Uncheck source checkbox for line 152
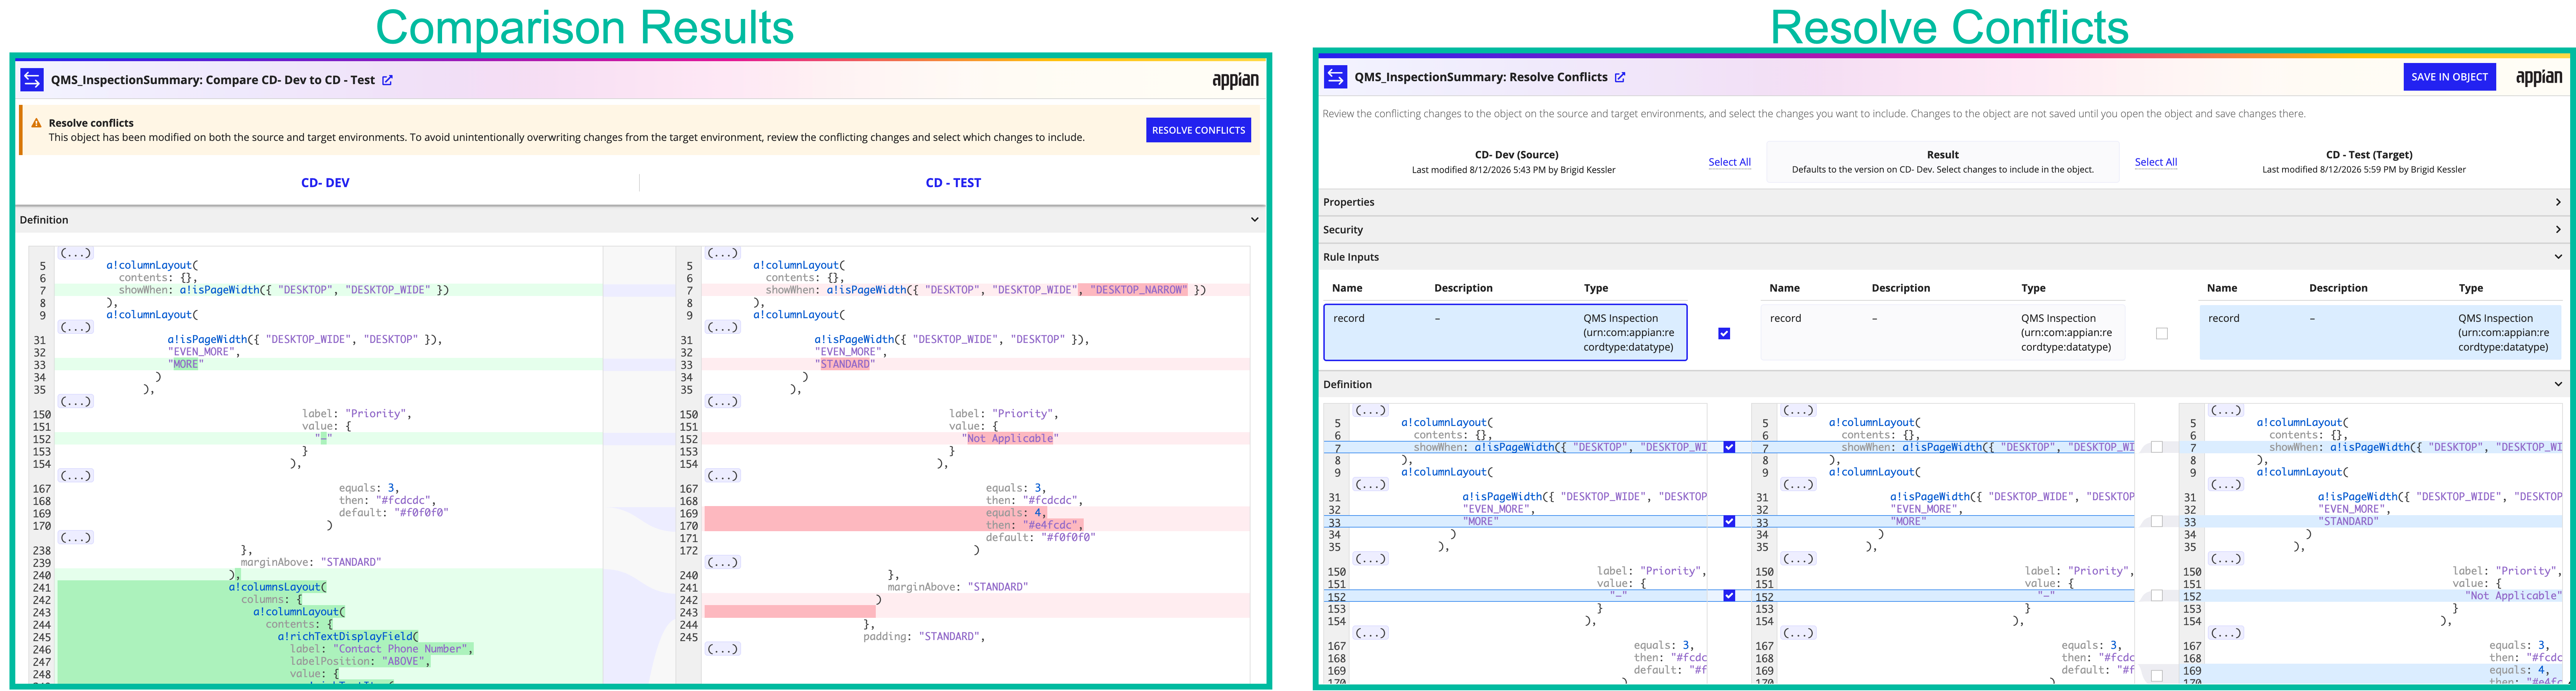Viewport: 2576px width, 691px height. (x=1729, y=595)
